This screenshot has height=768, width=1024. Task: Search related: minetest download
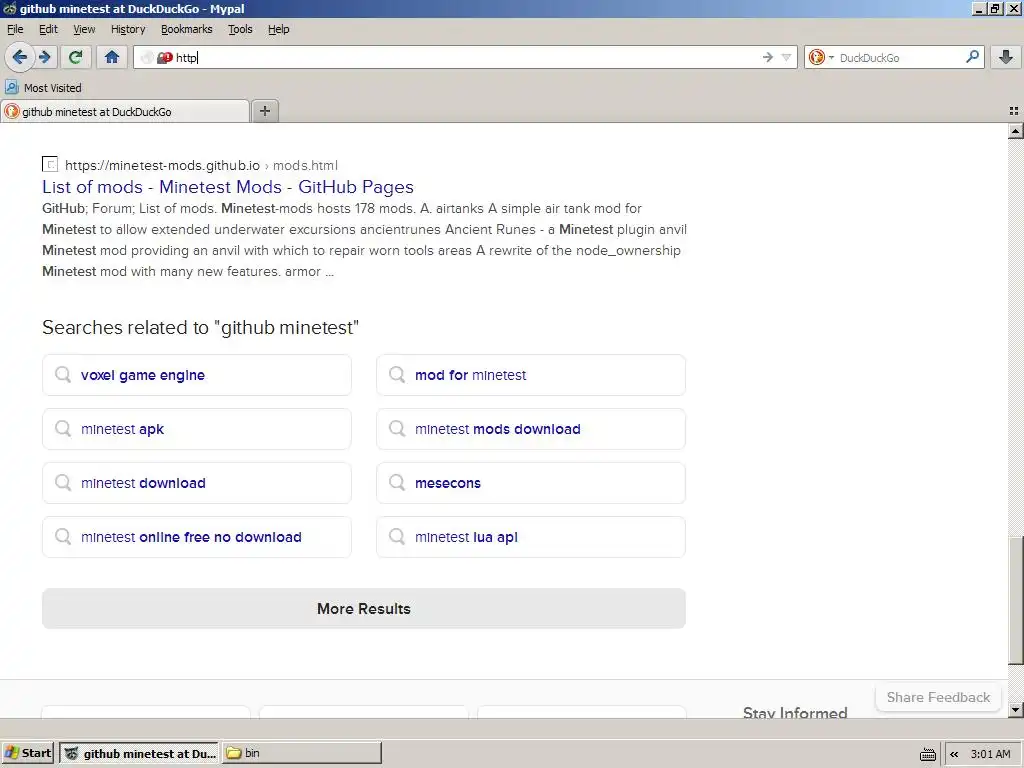click(197, 483)
